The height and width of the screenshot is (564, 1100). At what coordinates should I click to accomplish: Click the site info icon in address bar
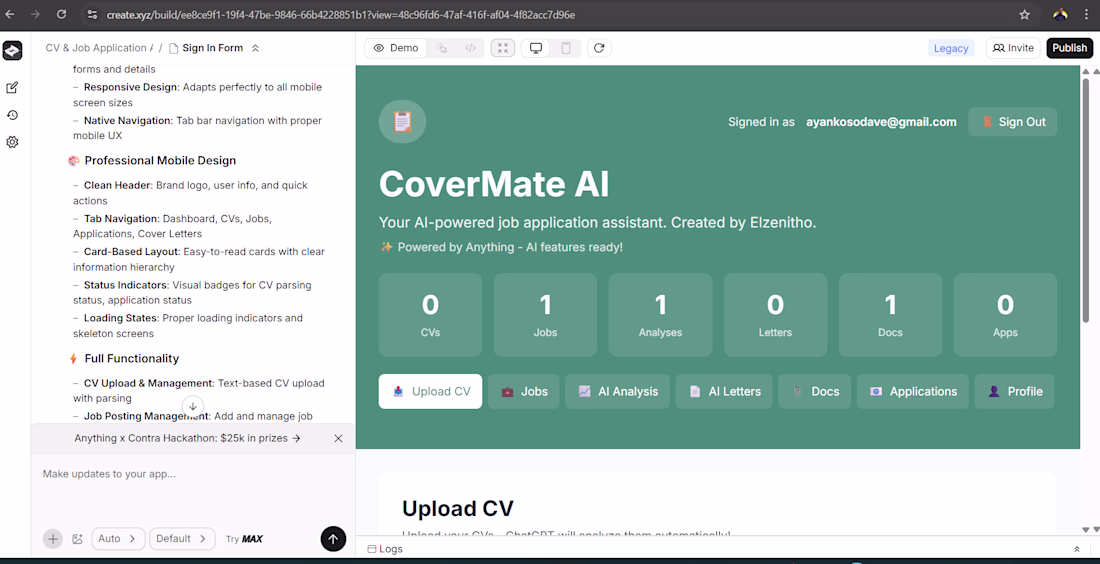91,14
